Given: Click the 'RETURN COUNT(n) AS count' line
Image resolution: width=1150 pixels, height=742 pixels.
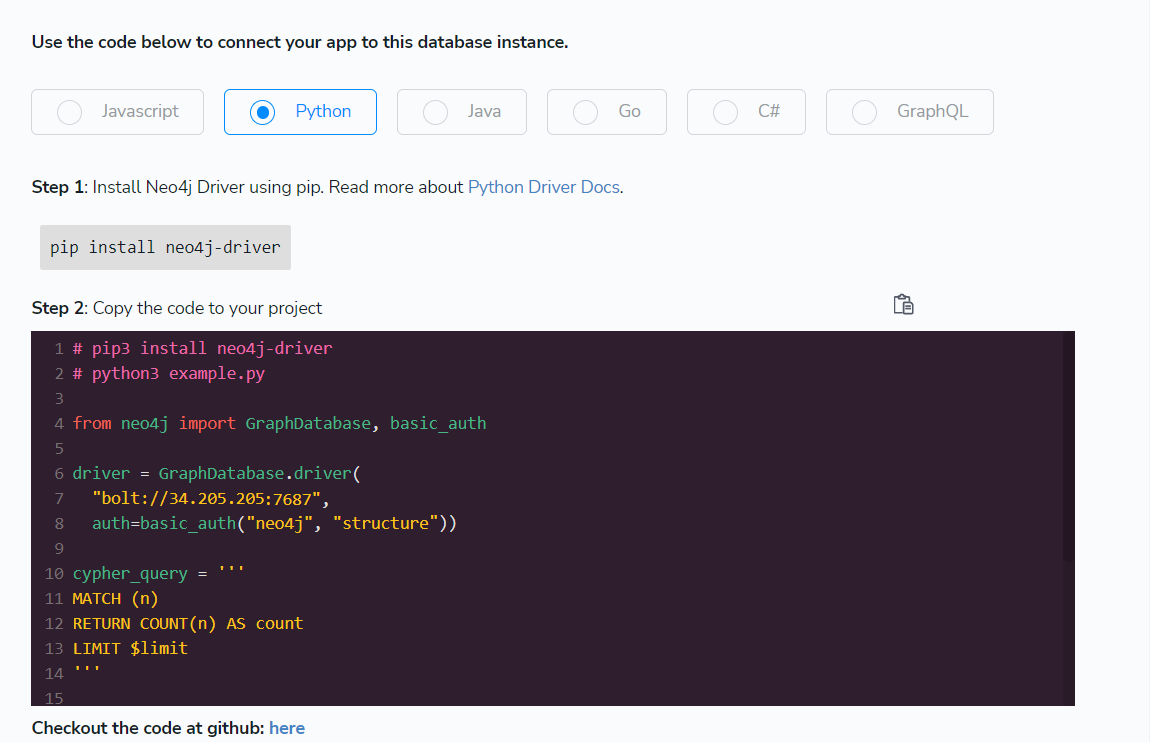Looking at the screenshot, I should [x=187, y=623].
